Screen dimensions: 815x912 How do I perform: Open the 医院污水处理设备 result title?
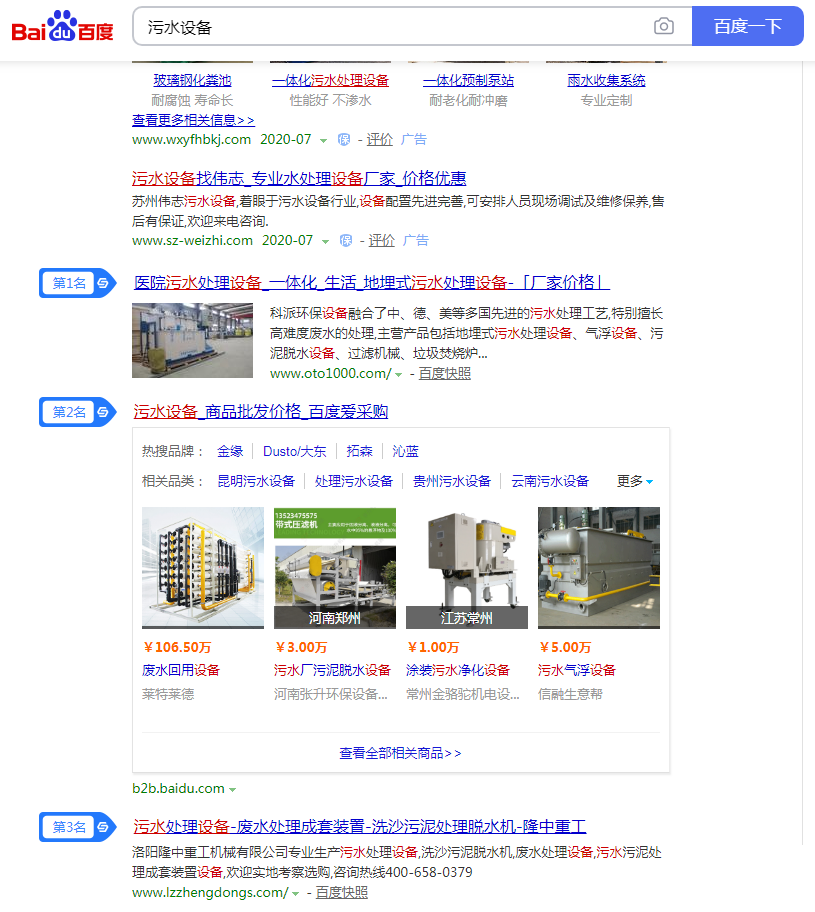372,283
